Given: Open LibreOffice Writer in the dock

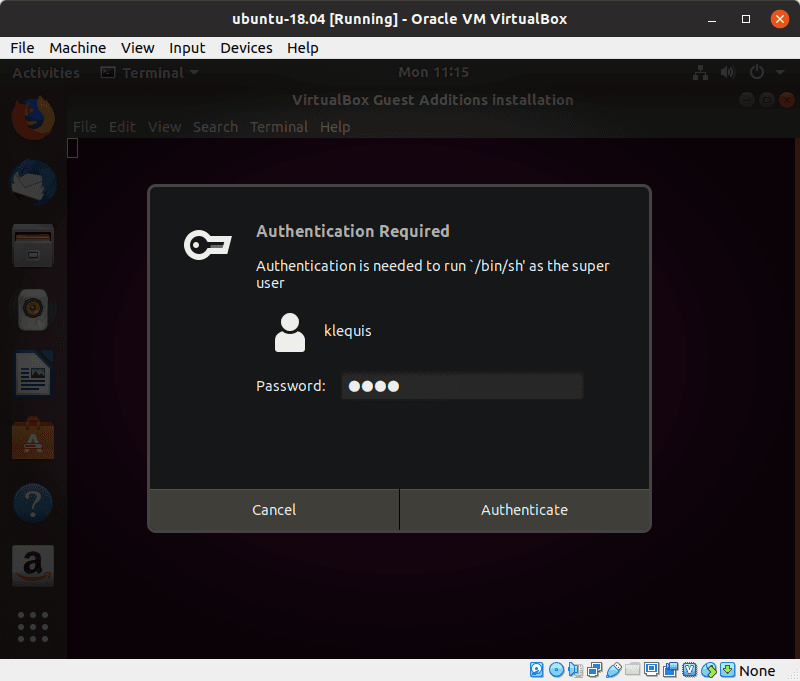Looking at the screenshot, I should point(33,373).
